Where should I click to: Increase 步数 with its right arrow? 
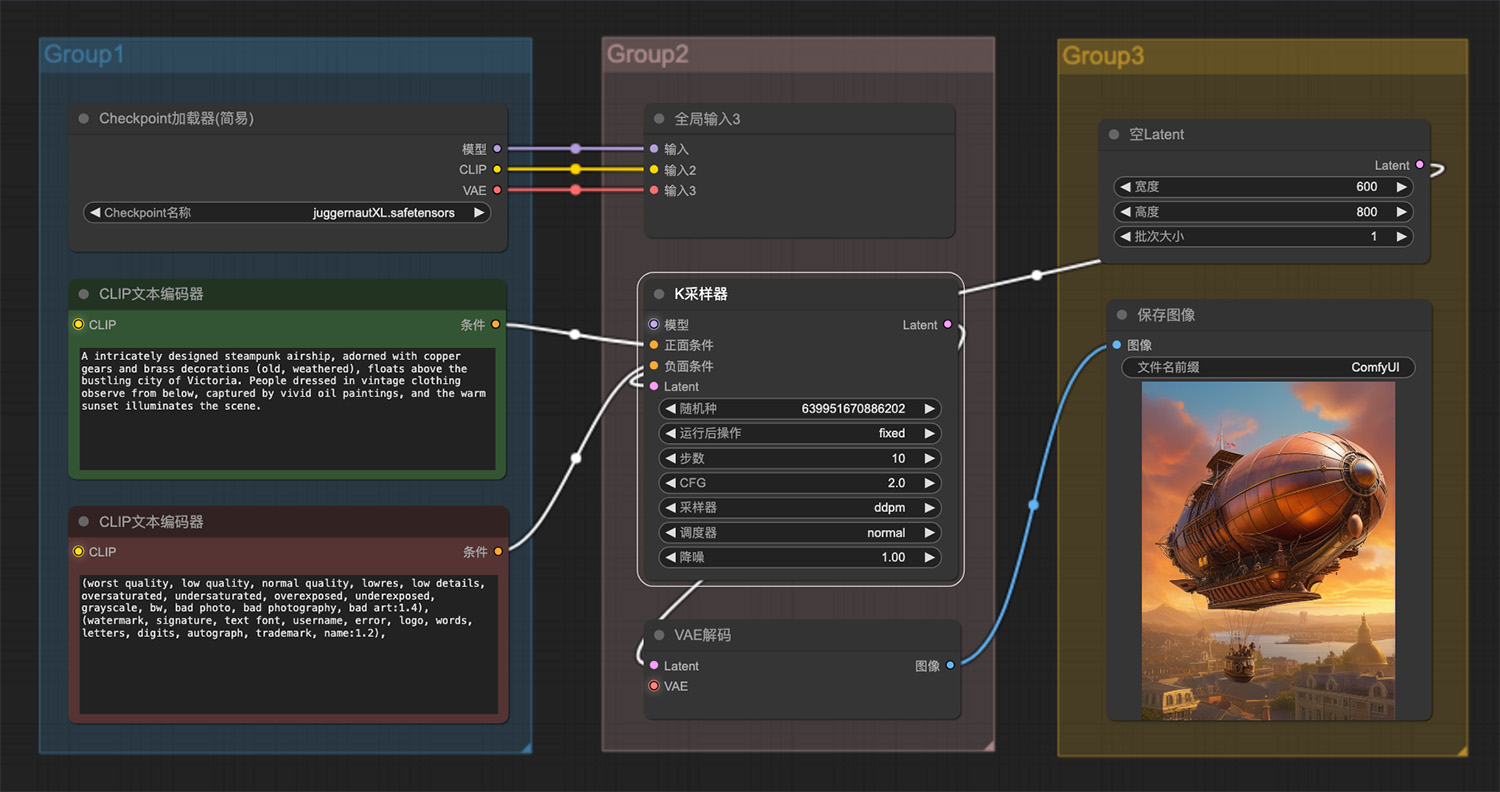(x=930, y=458)
